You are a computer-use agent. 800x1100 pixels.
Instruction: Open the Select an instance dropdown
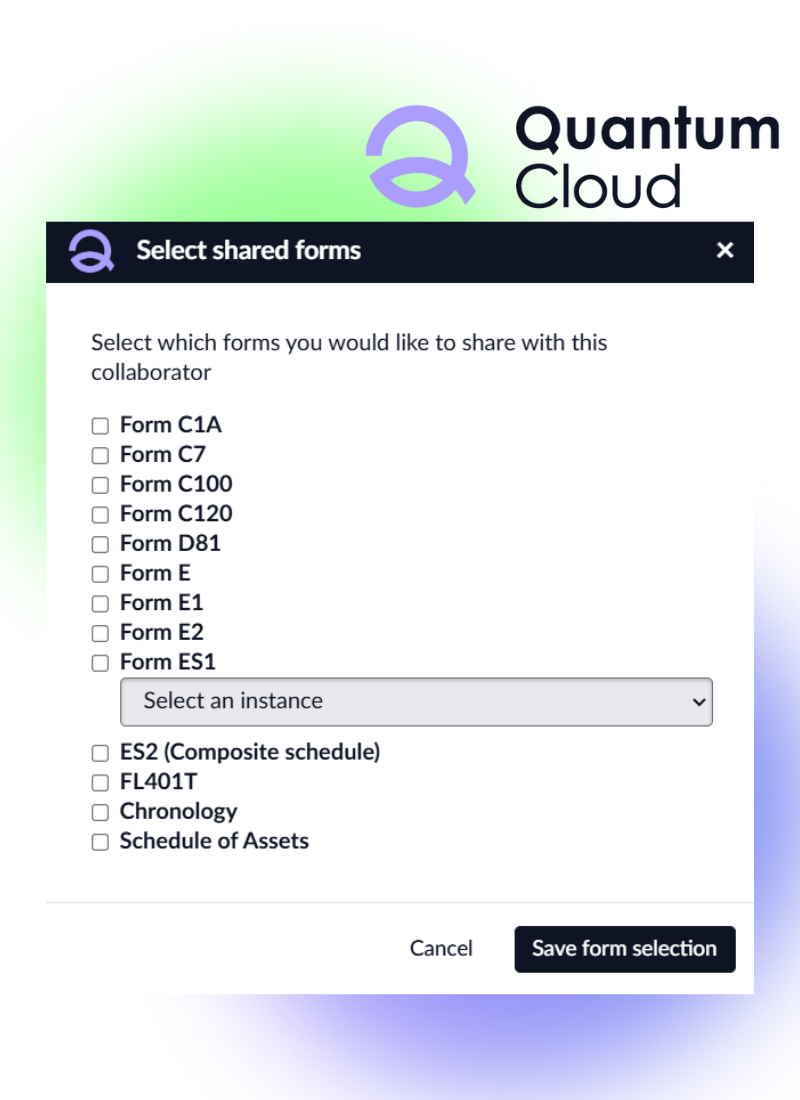416,702
